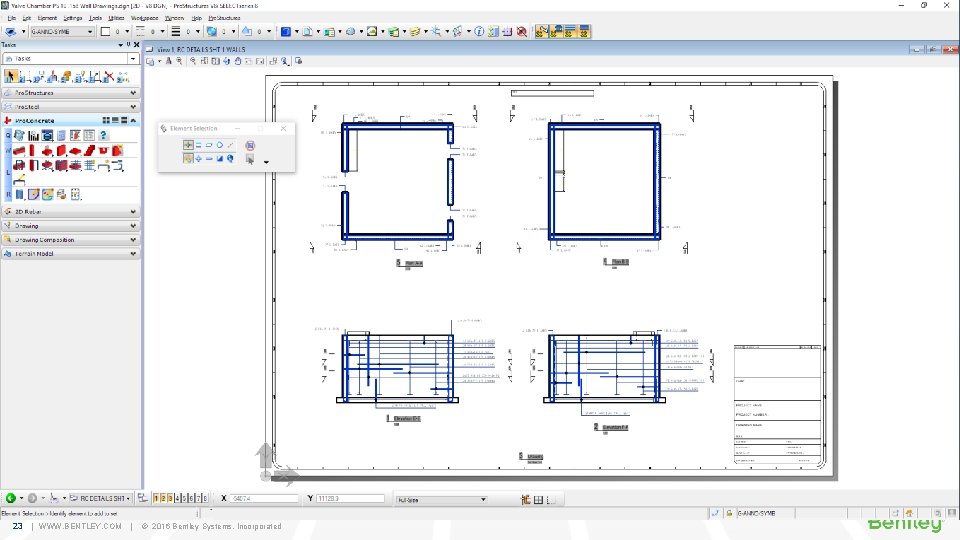Click Disable Handles icon in Element Selection
Image resolution: width=960 pixels, height=540 pixels.
(x=250, y=145)
